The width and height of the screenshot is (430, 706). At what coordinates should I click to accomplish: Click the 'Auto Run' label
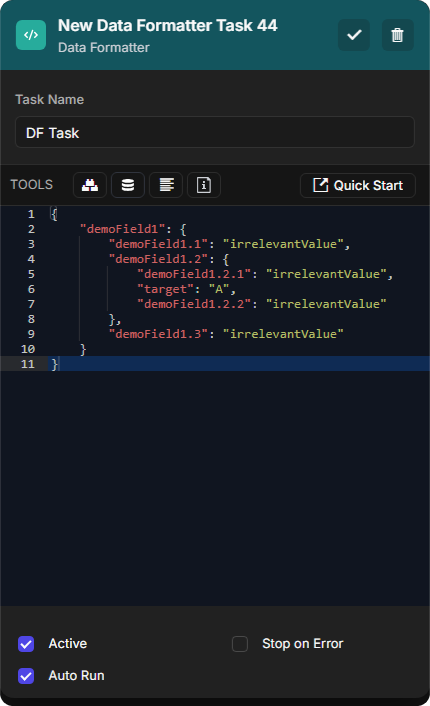click(77, 676)
